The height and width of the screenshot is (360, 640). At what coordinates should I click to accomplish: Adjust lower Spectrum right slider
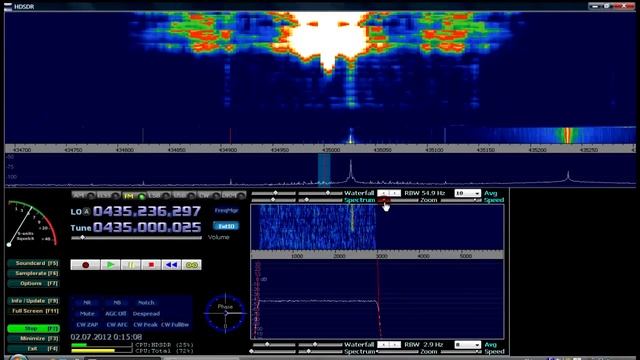(320, 352)
